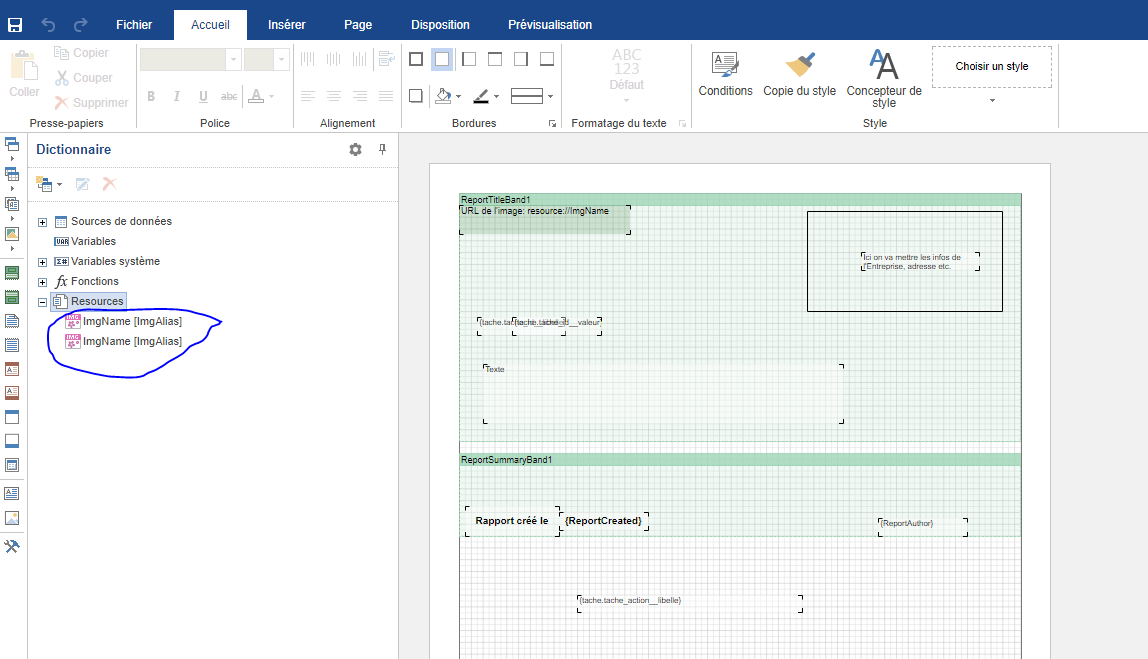This screenshot has height=659, width=1148.
Task: Apply all borders
Action: pos(416,59)
